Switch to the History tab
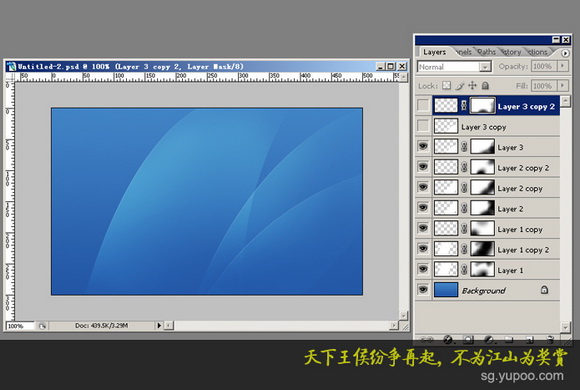This screenshot has height=390, width=580. [511, 52]
